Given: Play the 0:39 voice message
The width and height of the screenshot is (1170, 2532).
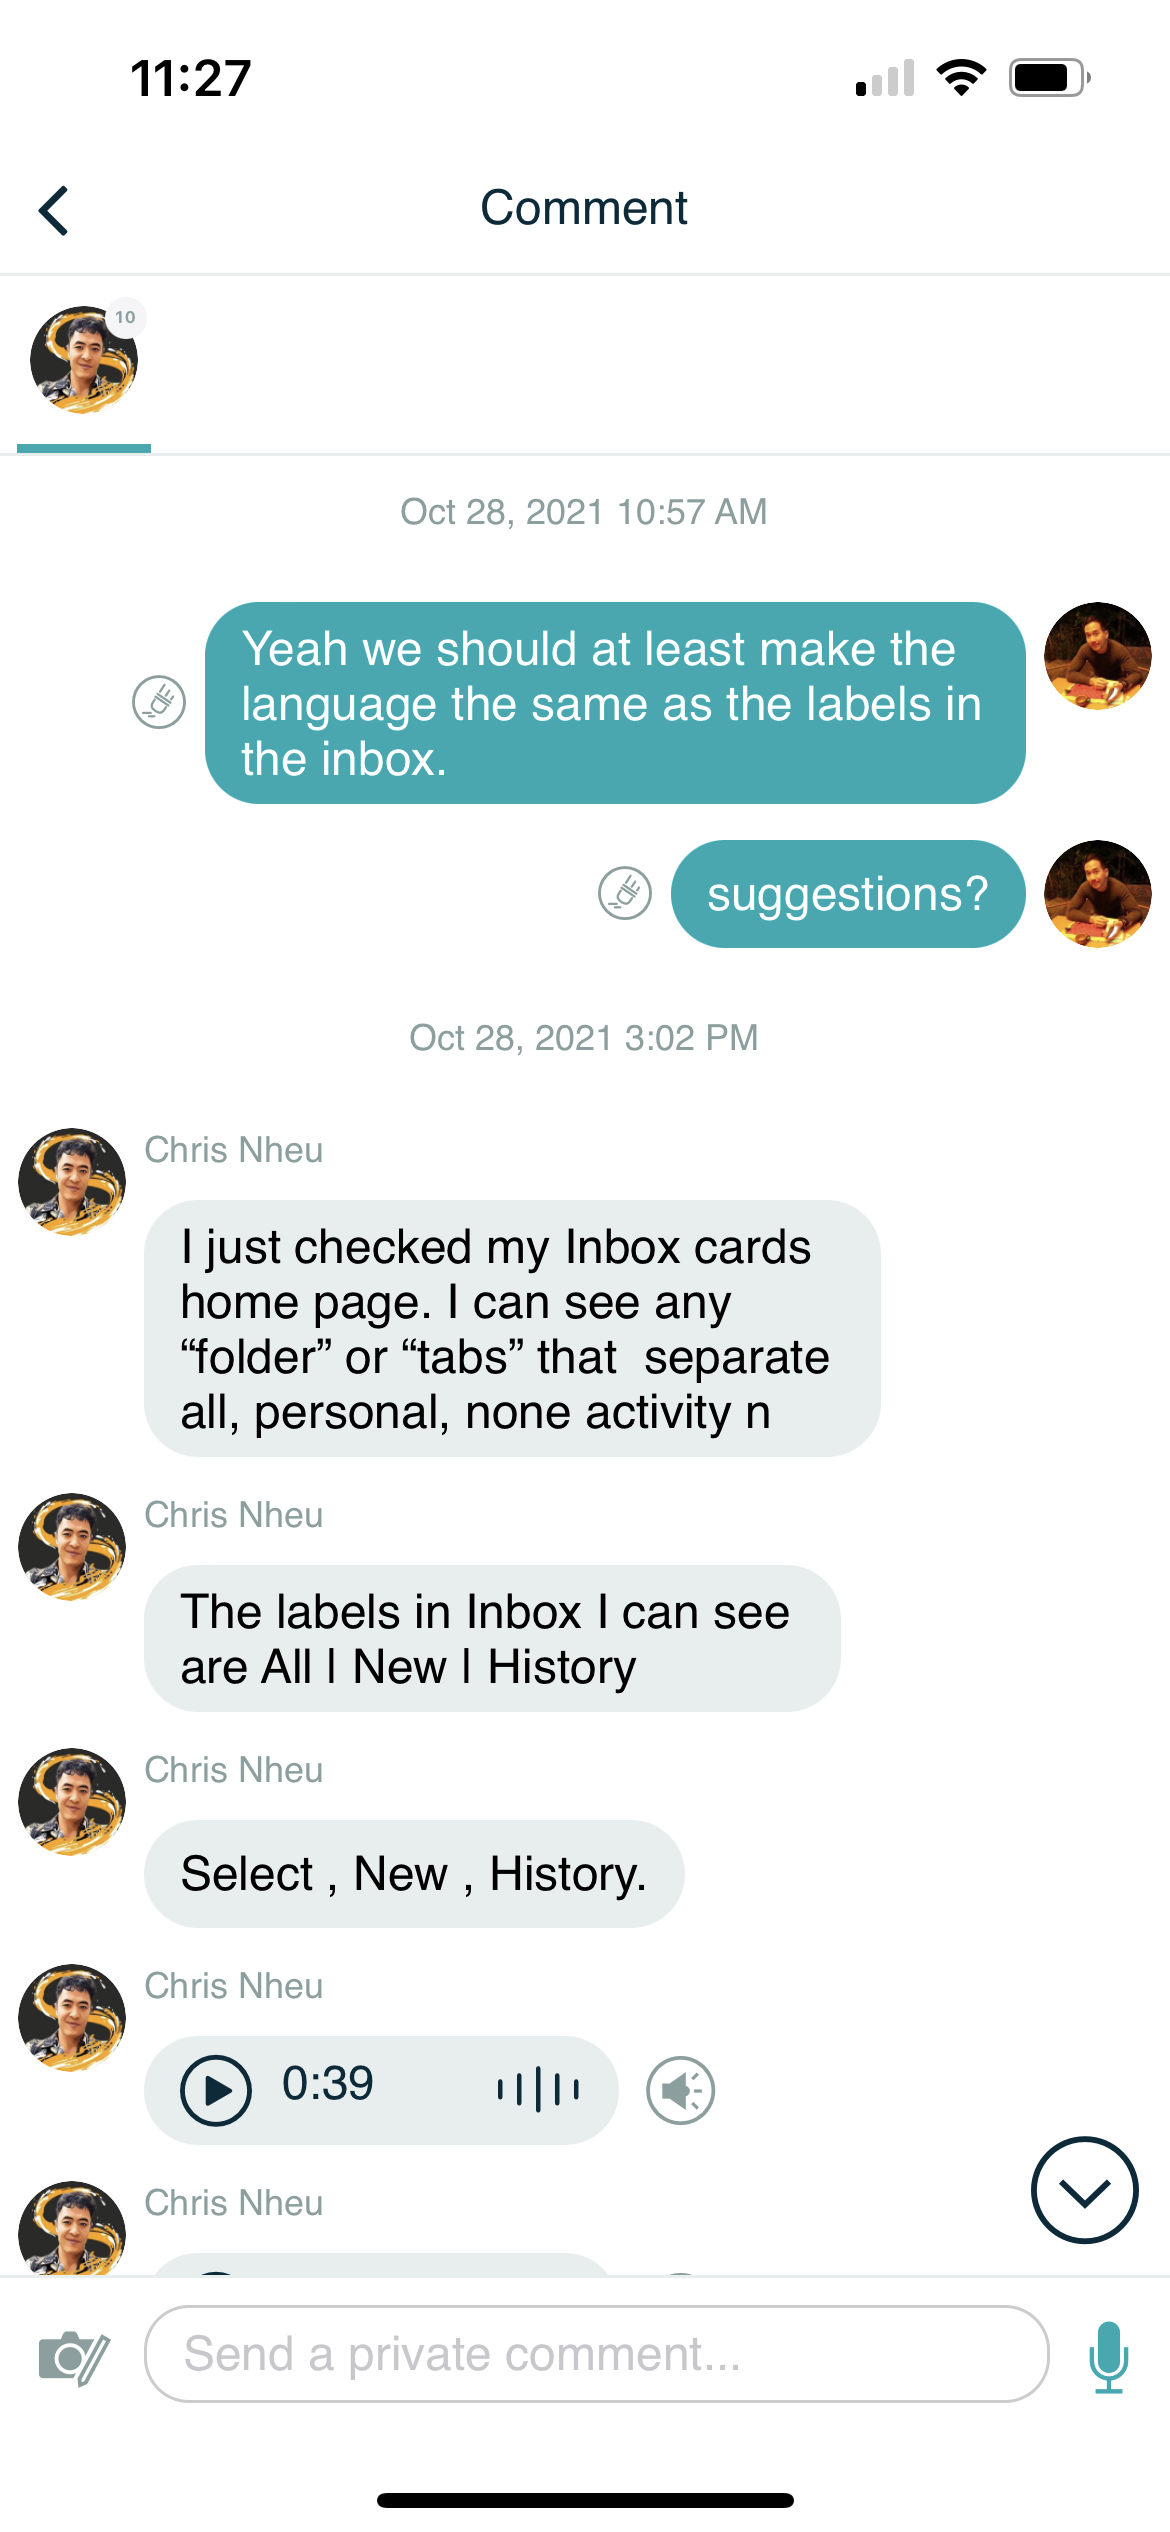Looking at the screenshot, I should pyautogui.click(x=215, y=2090).
